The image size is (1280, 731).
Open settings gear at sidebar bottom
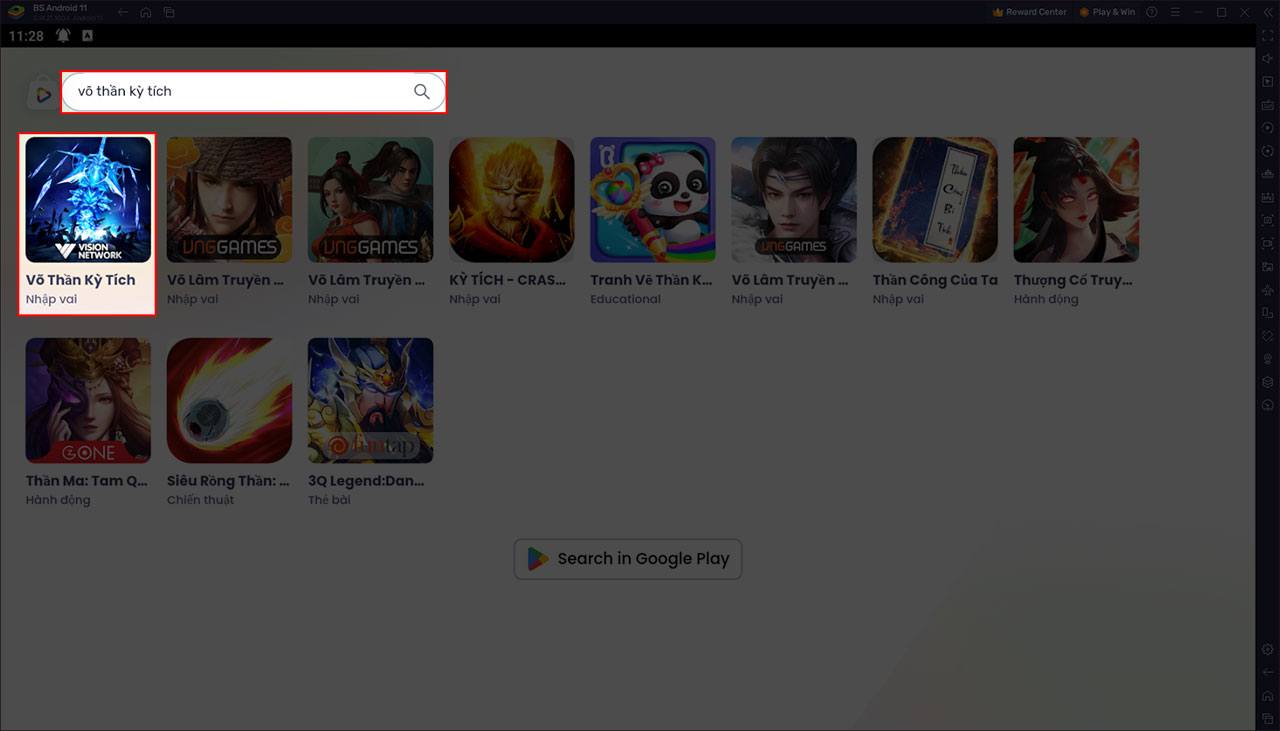point(1267,649)
